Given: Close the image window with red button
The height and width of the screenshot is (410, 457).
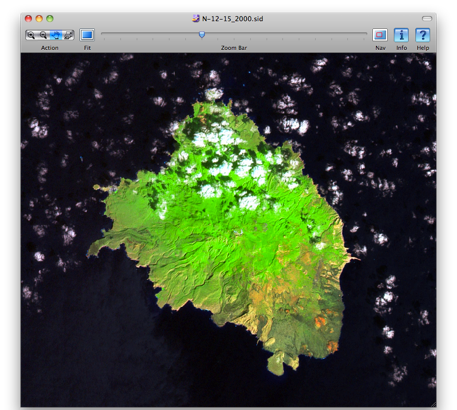Looking at the screenshot, I should click(x=28, y=19).
